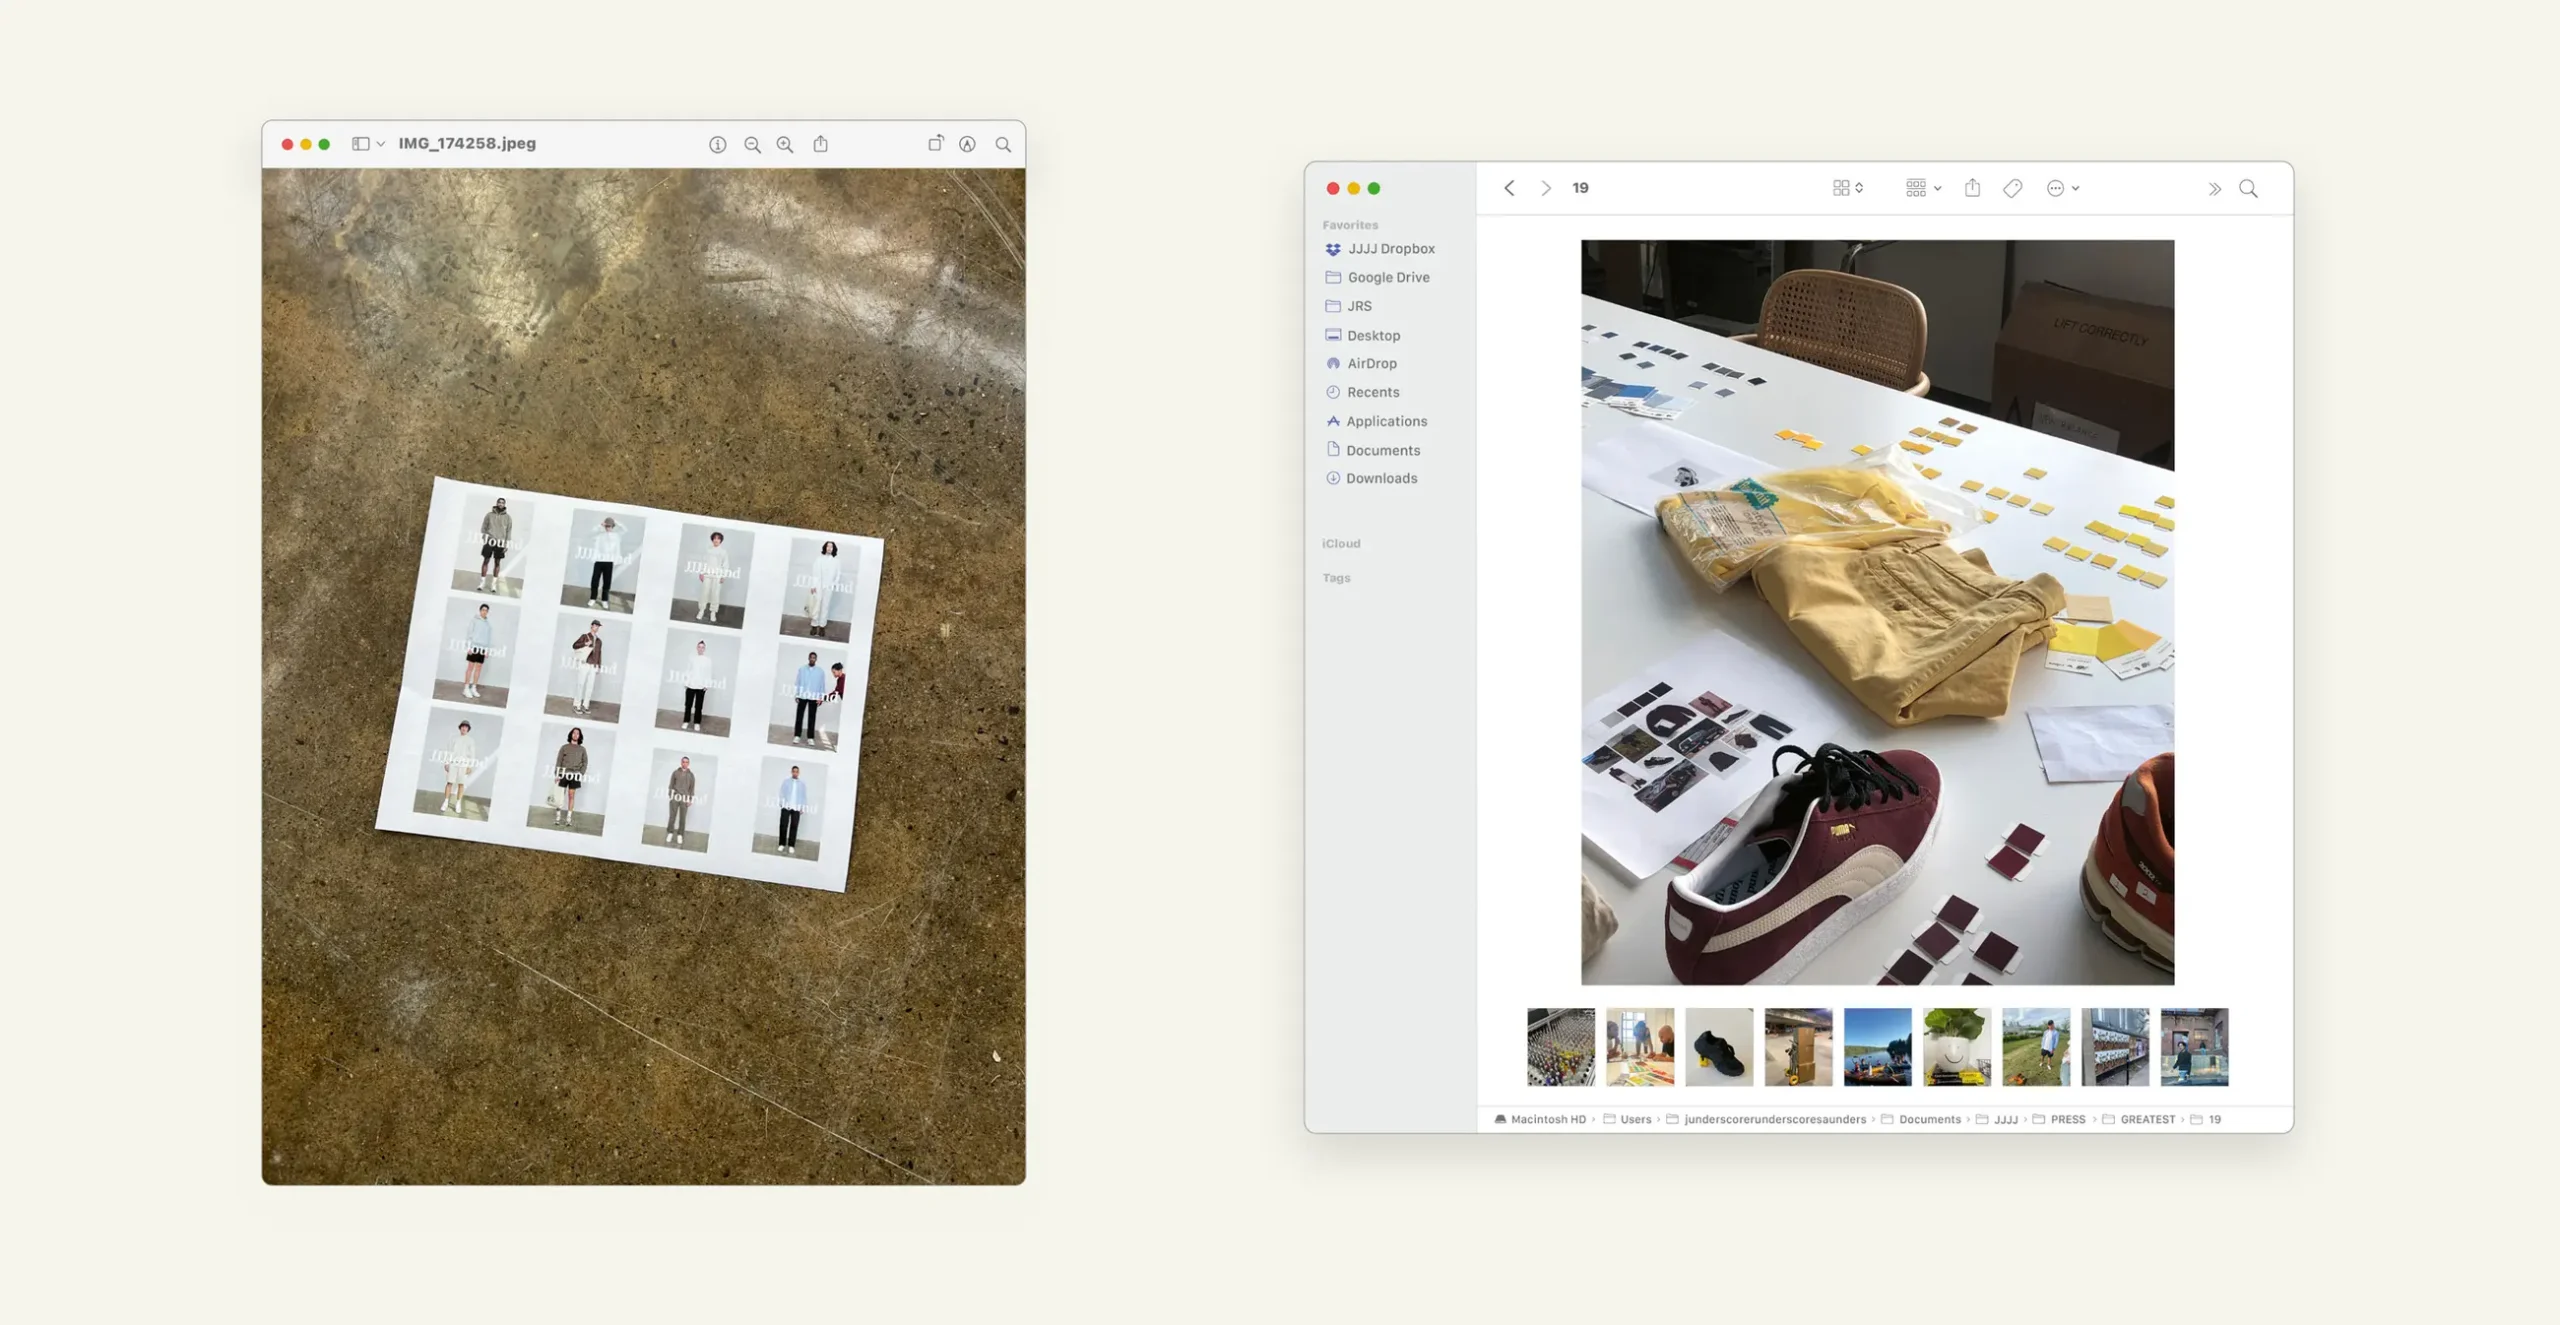Open the Markup tool in Preview
The height and width of the screenshot is (1325, 2560).
pyautogui.click(x=967, y=144)
